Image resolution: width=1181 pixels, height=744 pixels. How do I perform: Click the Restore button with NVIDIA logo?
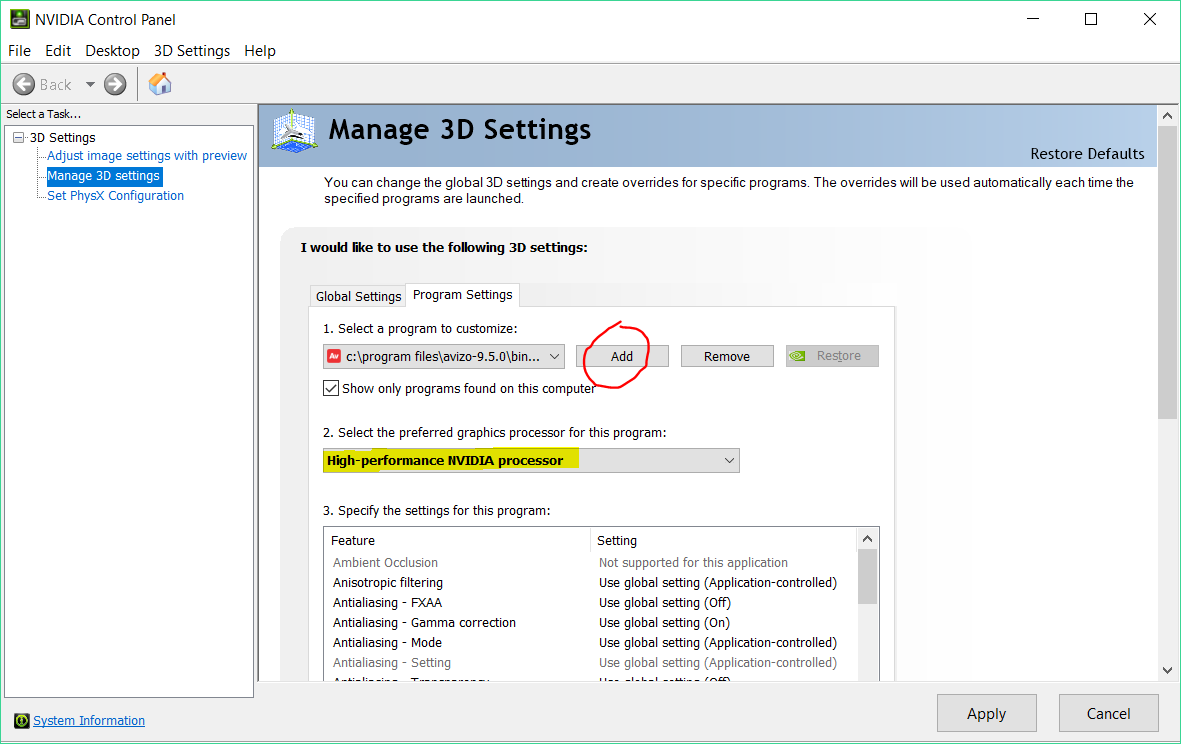coord(832,355)
